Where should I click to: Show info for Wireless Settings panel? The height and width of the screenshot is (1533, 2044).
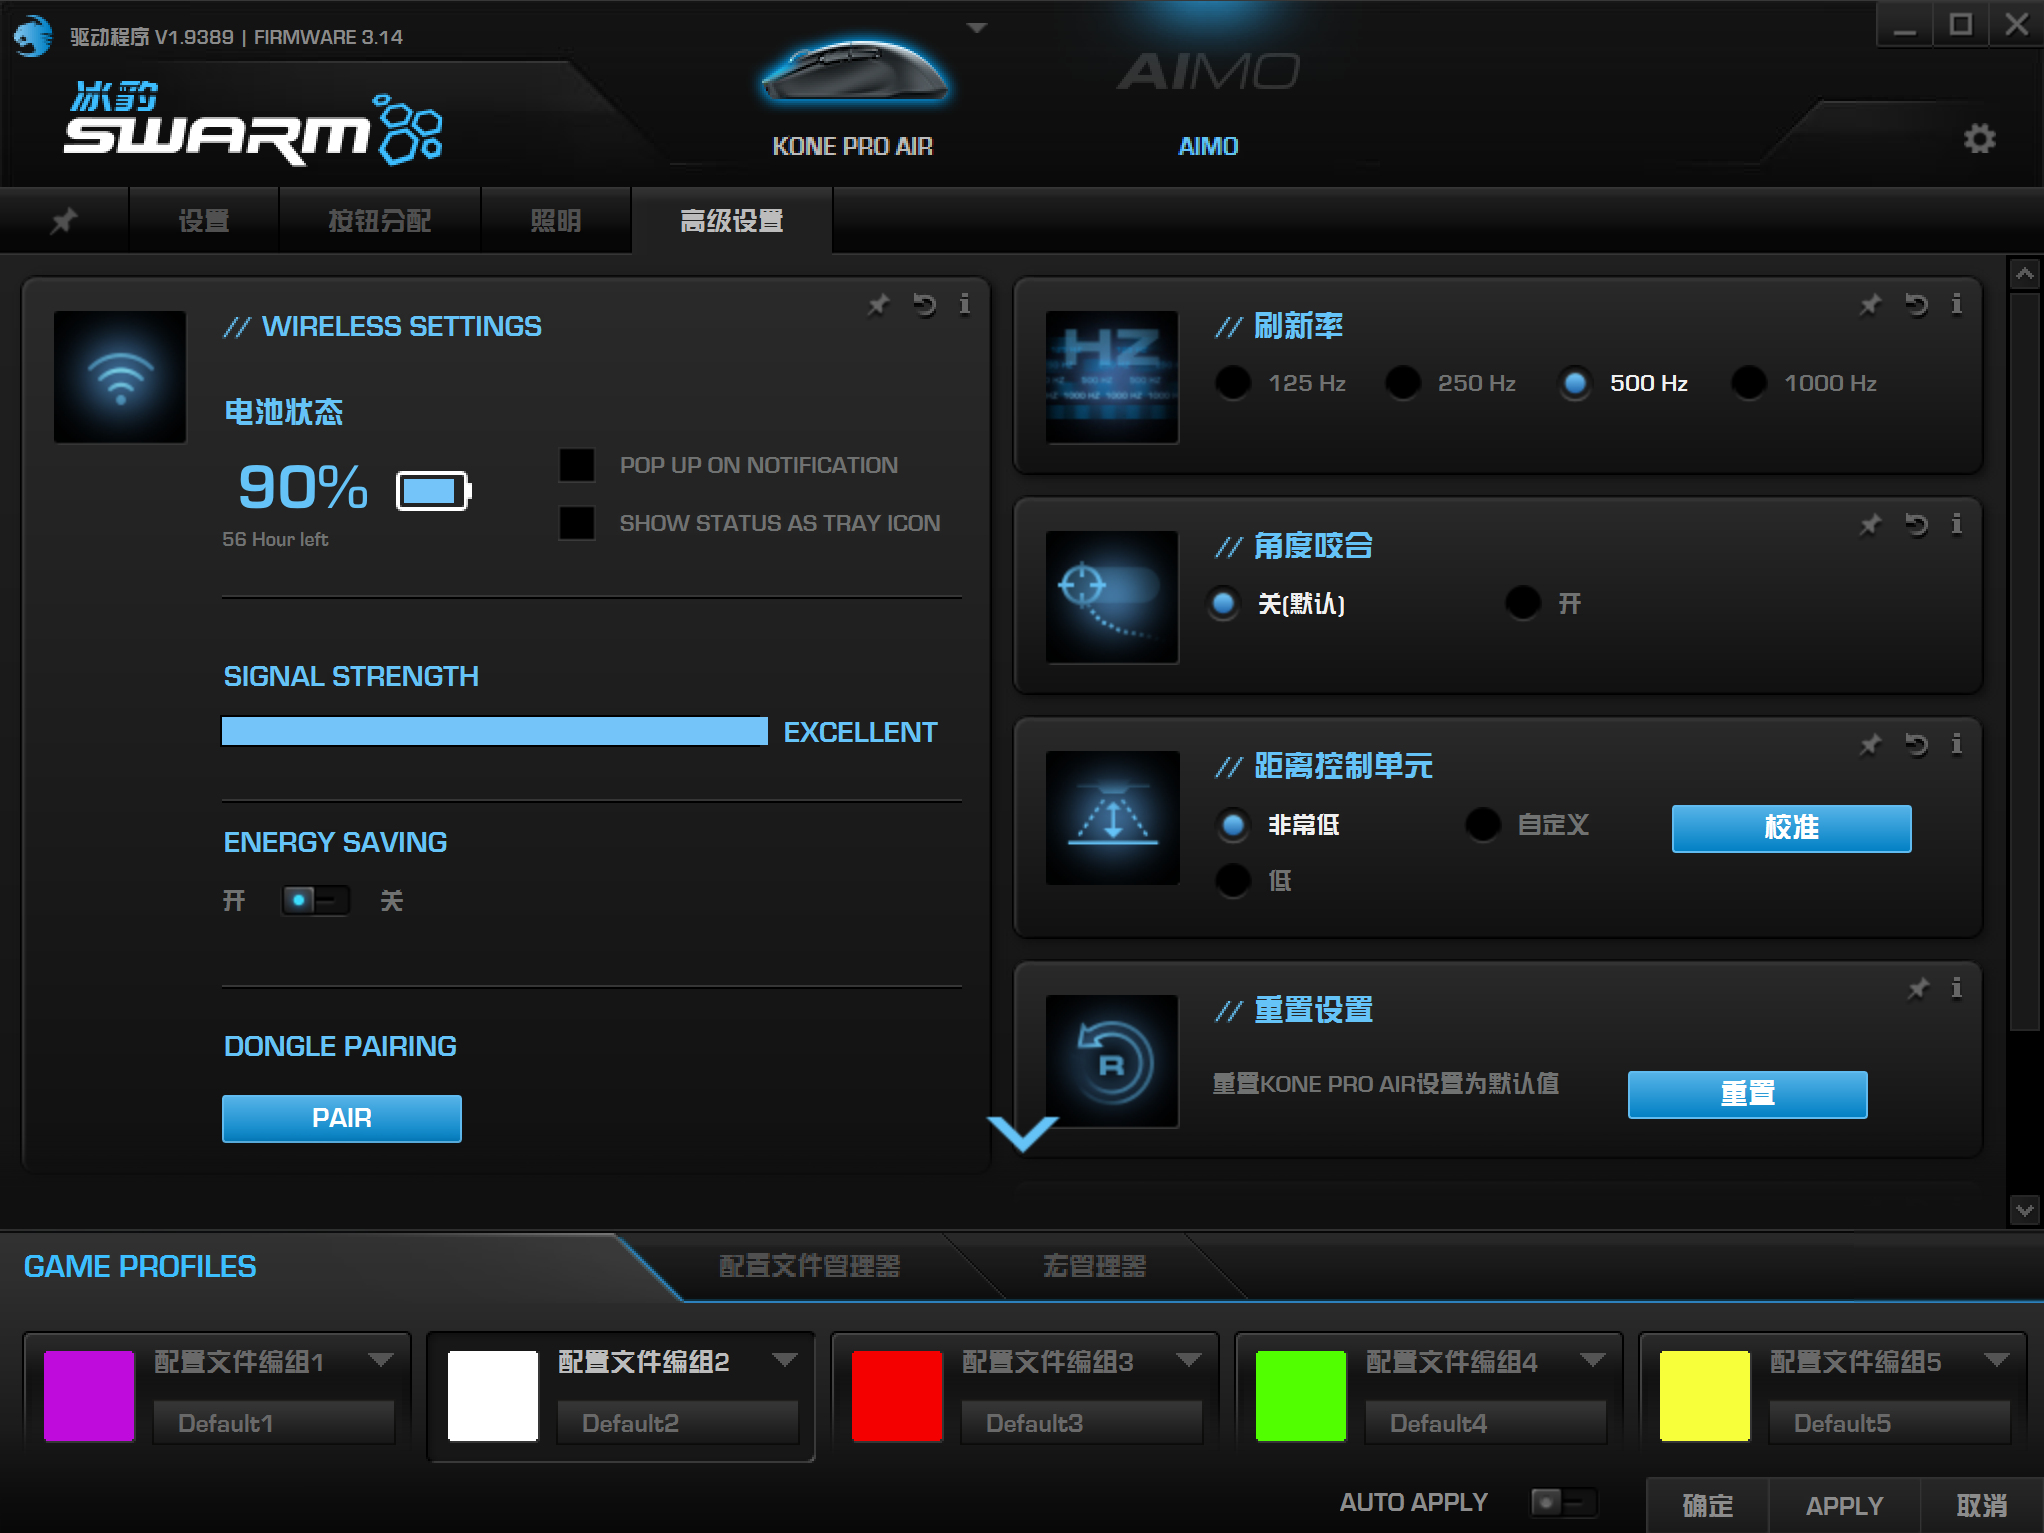(x=964, y=304)
